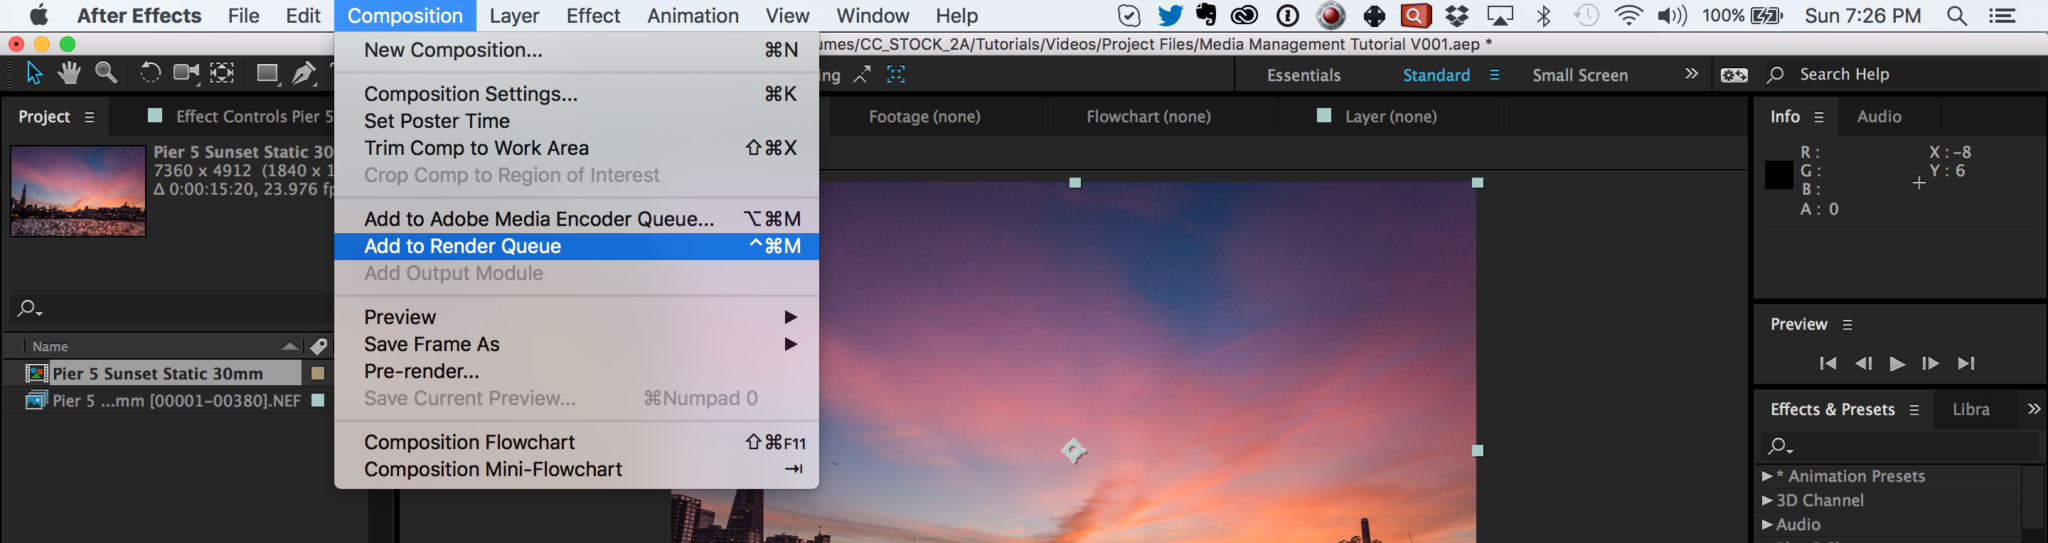Open Dropbox menu bar icon
Screen dimensions: 2048x543
pos(1457,15)
